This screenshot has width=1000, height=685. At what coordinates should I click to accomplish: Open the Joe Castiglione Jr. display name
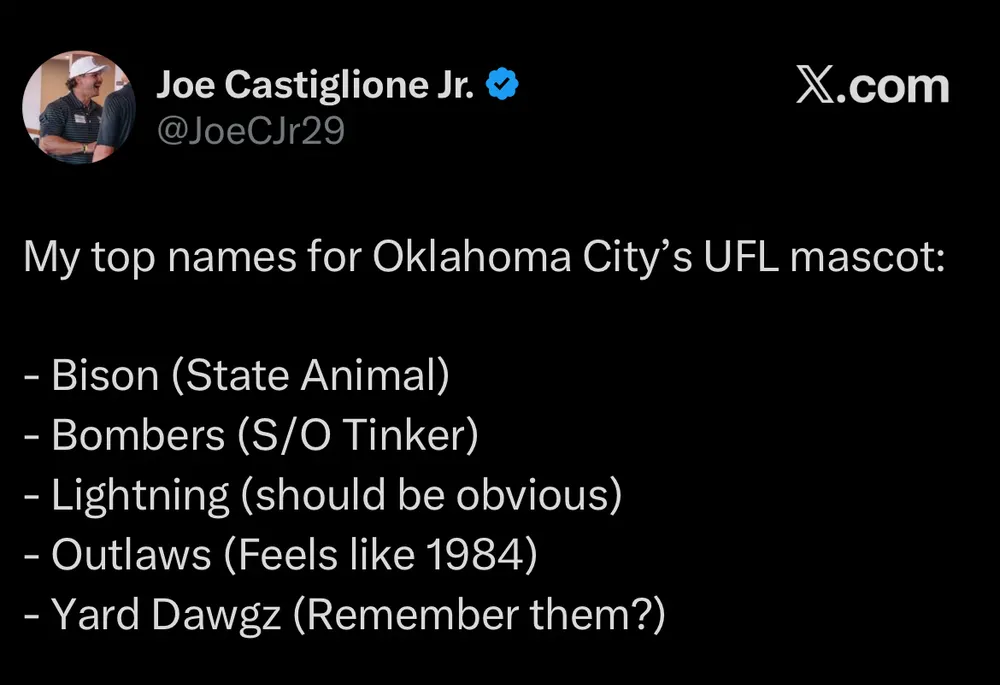[315, 87]
